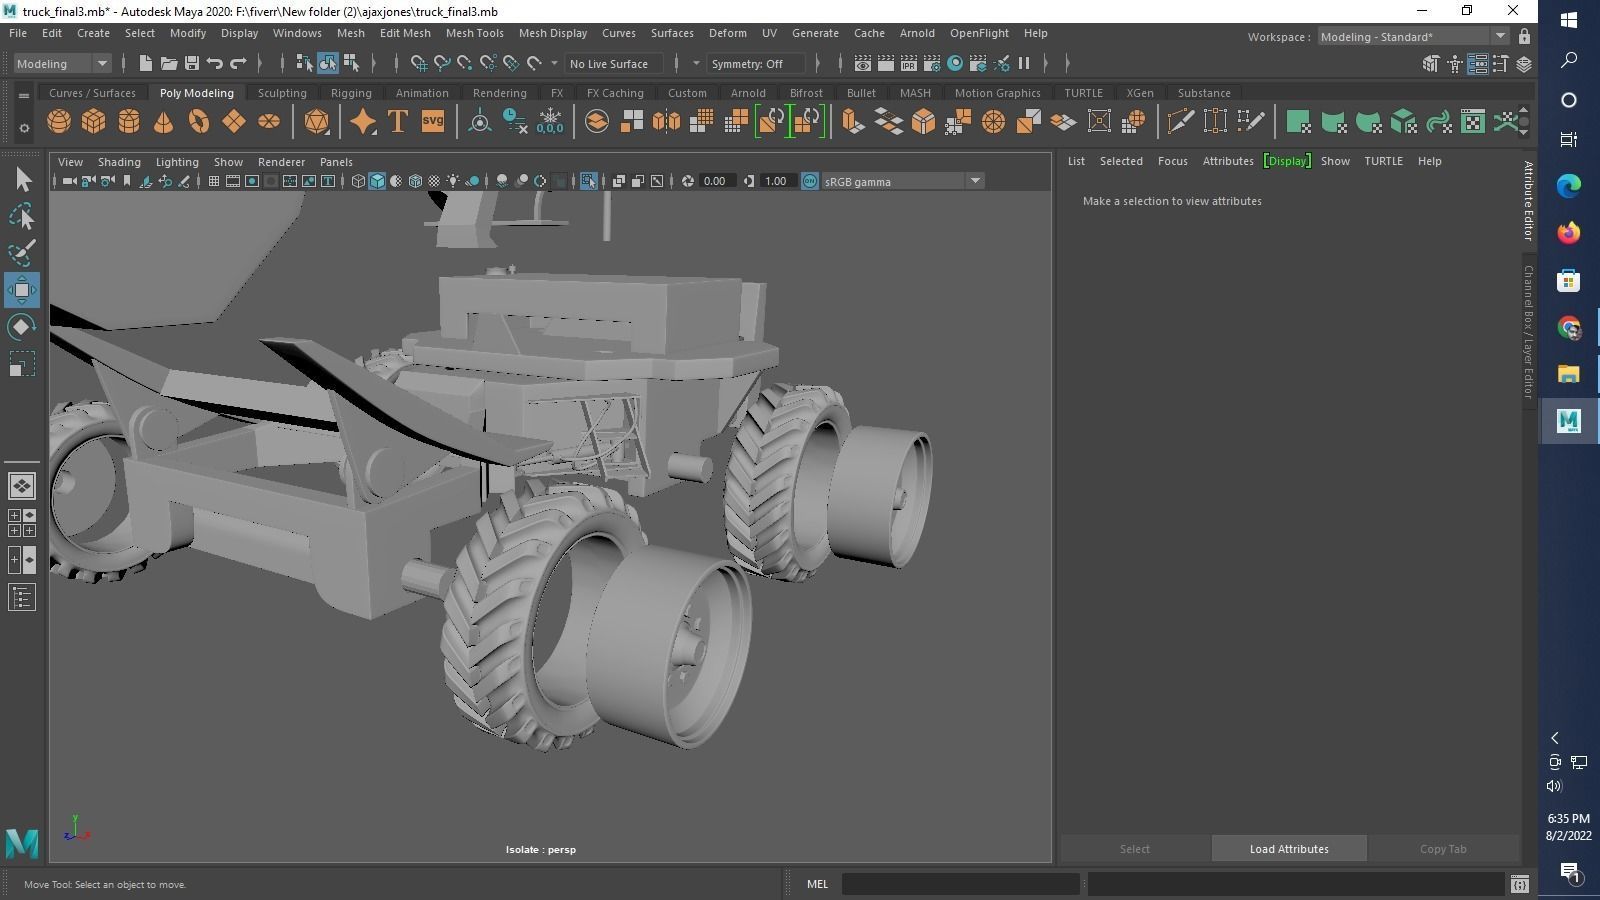Open the Script Editor icon in command line
The height and width of the screenshot is (900, 1600).
coord(1519,883)
